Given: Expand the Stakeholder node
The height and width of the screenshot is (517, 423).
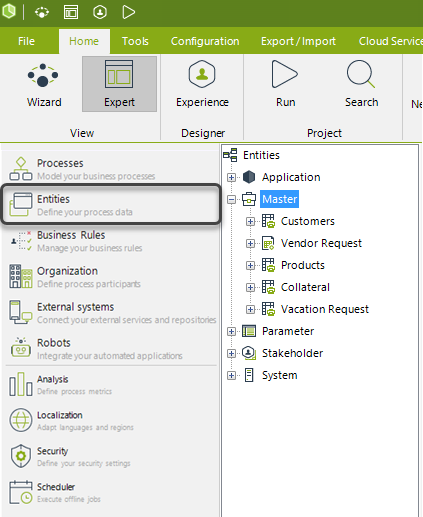Looking at the screenshot, I should tap(231, 353).
